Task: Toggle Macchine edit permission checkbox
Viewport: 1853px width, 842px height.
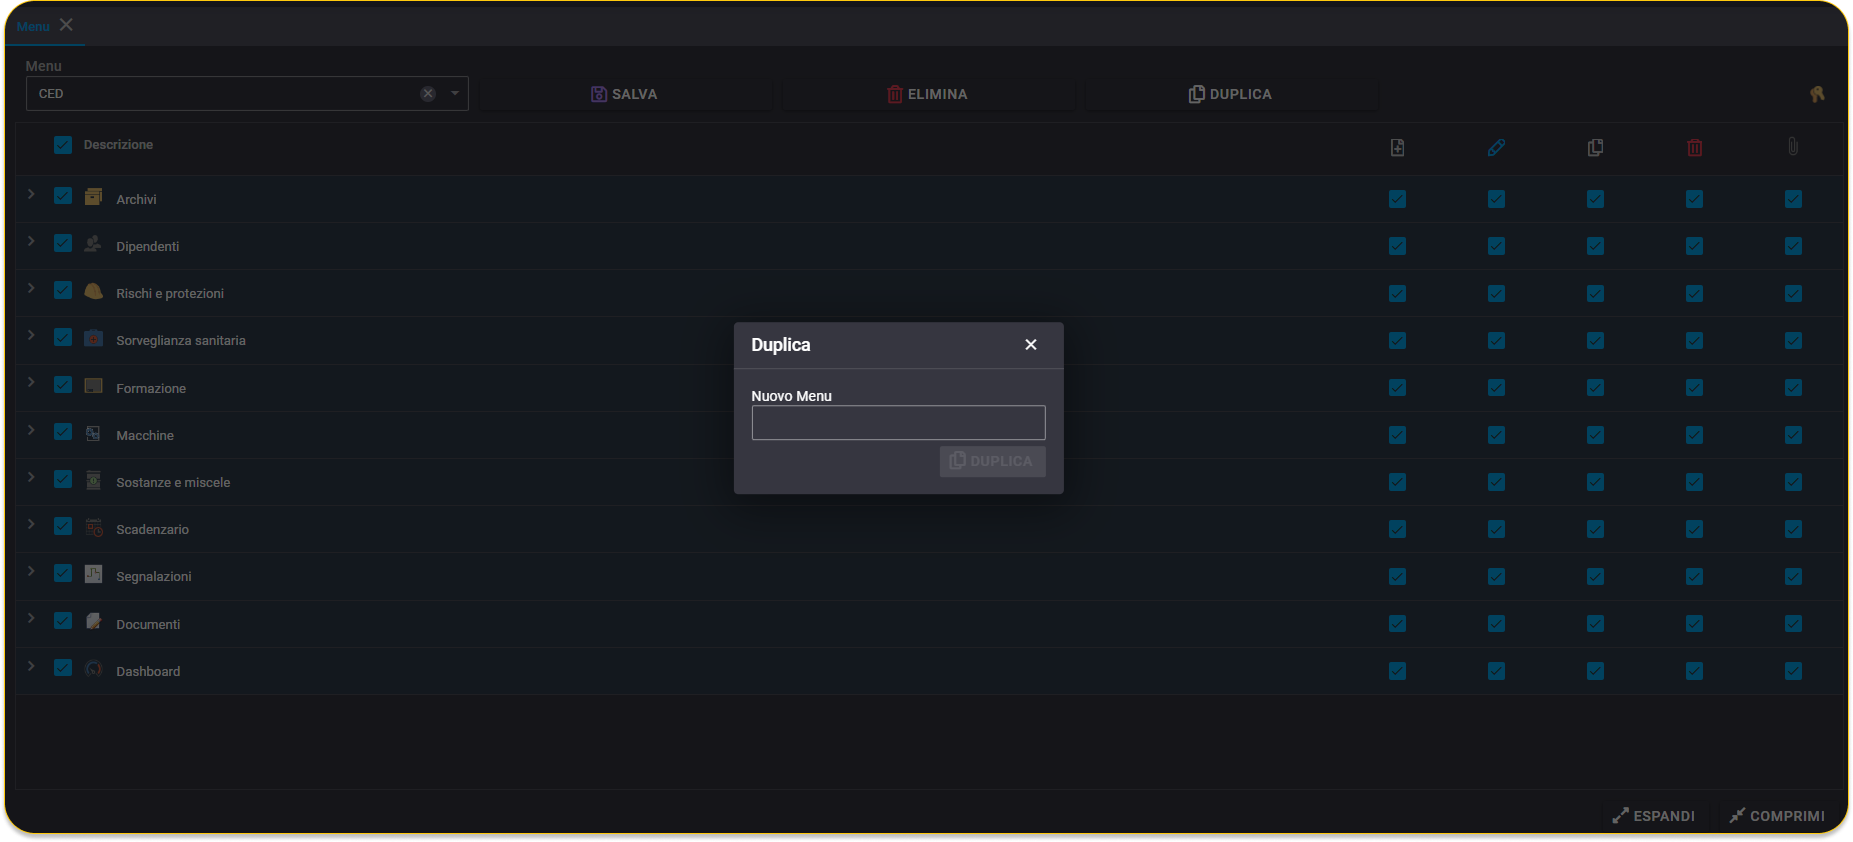Action: (1496, 435)
